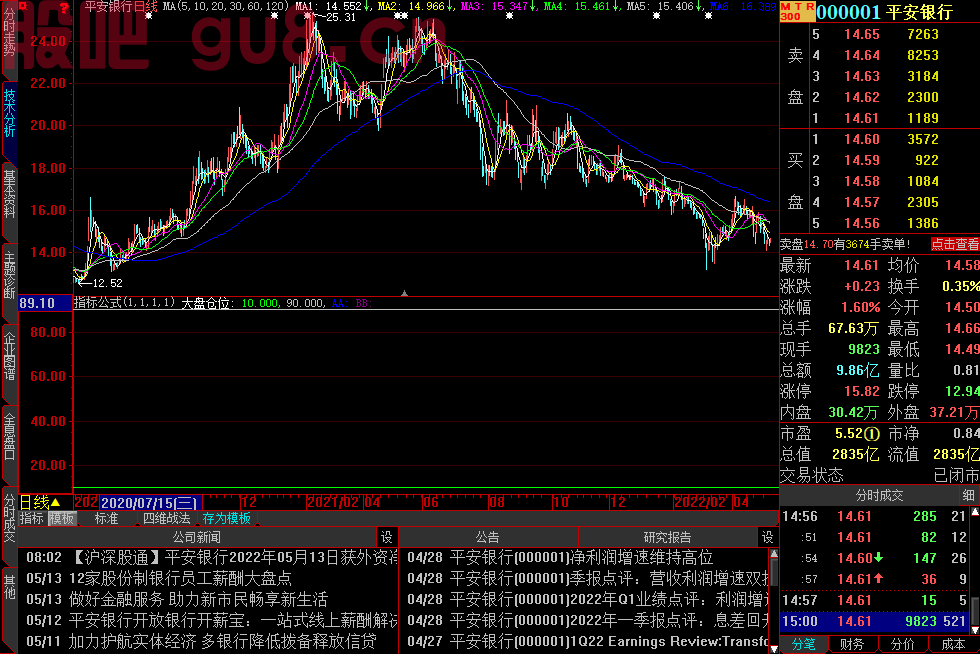This screenshot has width=980, height=654.
Task: Click the 12.52 low price label
Action: coord(107,283)
